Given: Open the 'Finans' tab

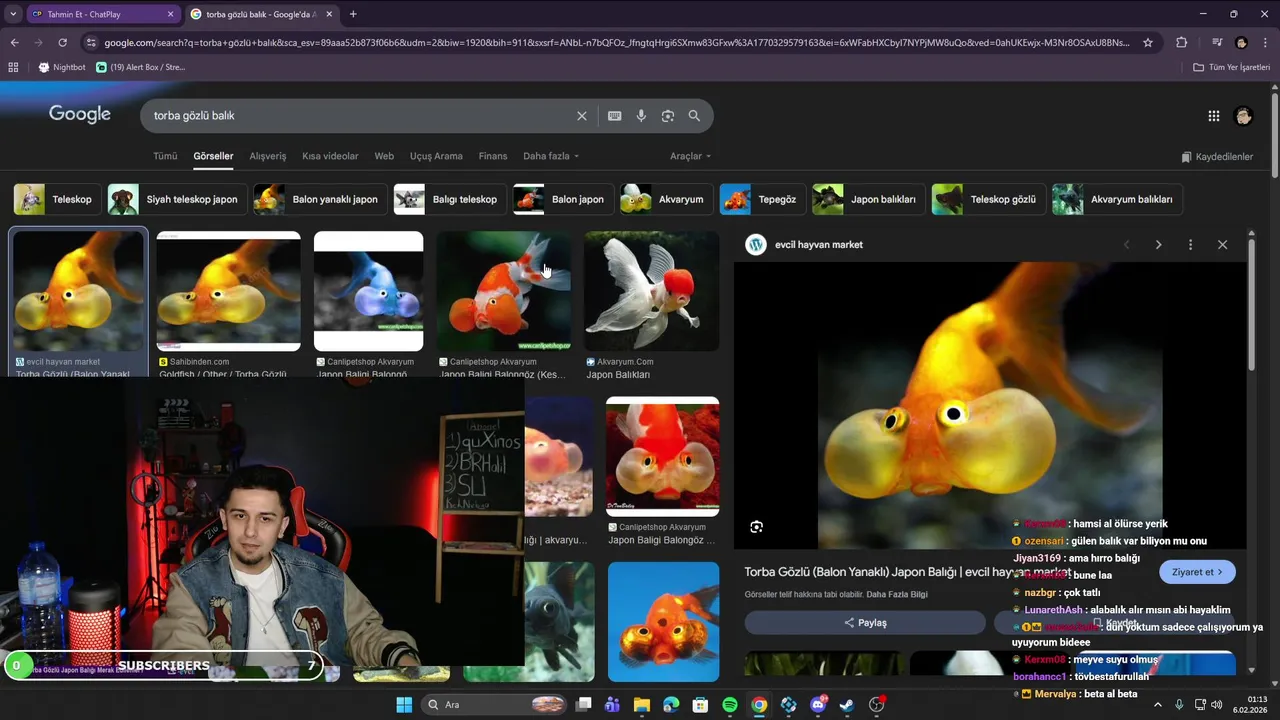Looking at the screenshot, I should (493, 156).
